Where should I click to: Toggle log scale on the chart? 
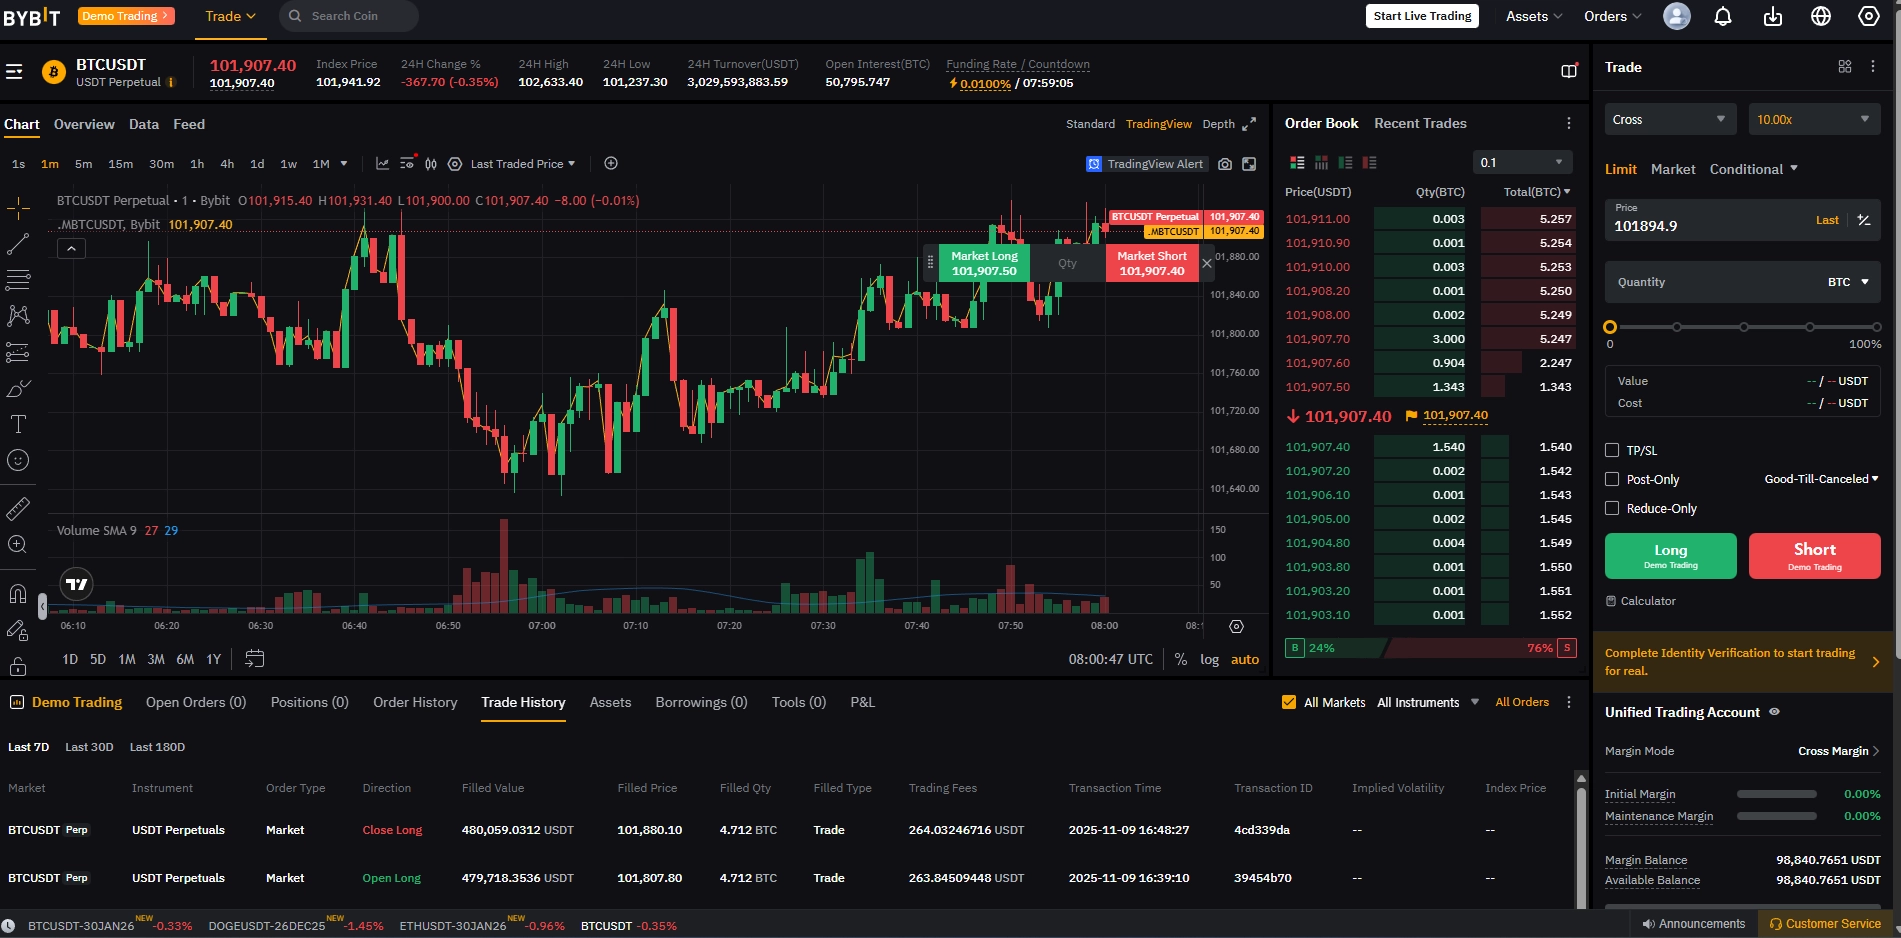(1210, 659)
